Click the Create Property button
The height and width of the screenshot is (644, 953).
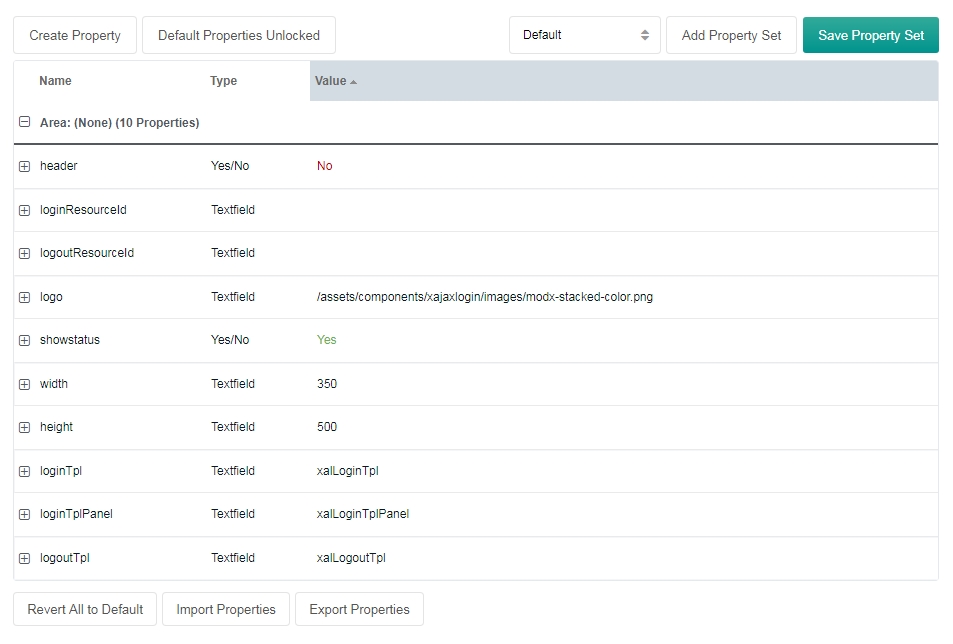75,35
